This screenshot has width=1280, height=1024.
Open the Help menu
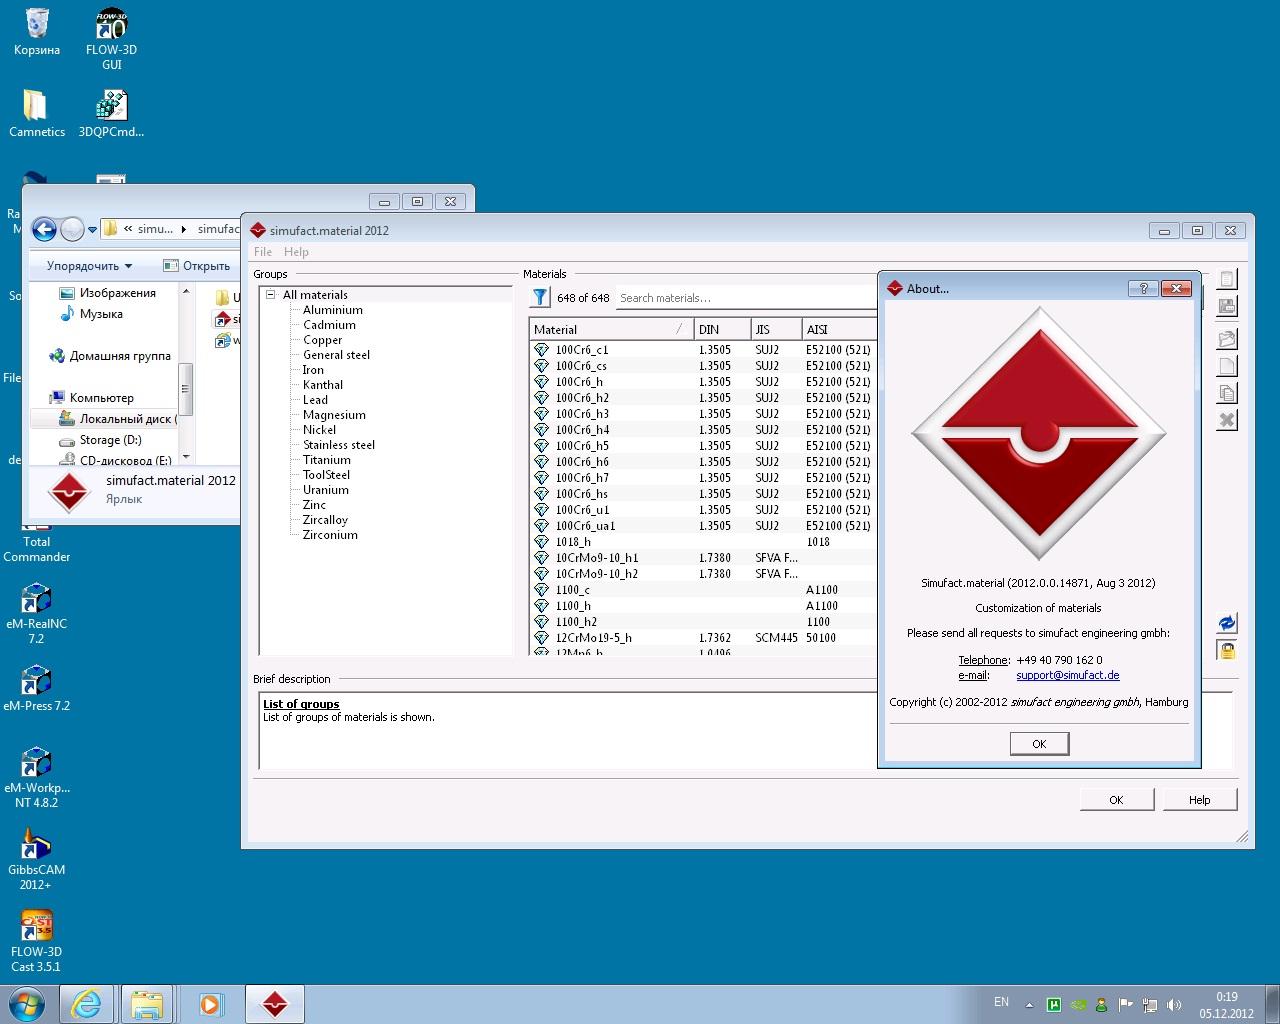(296, 252)
